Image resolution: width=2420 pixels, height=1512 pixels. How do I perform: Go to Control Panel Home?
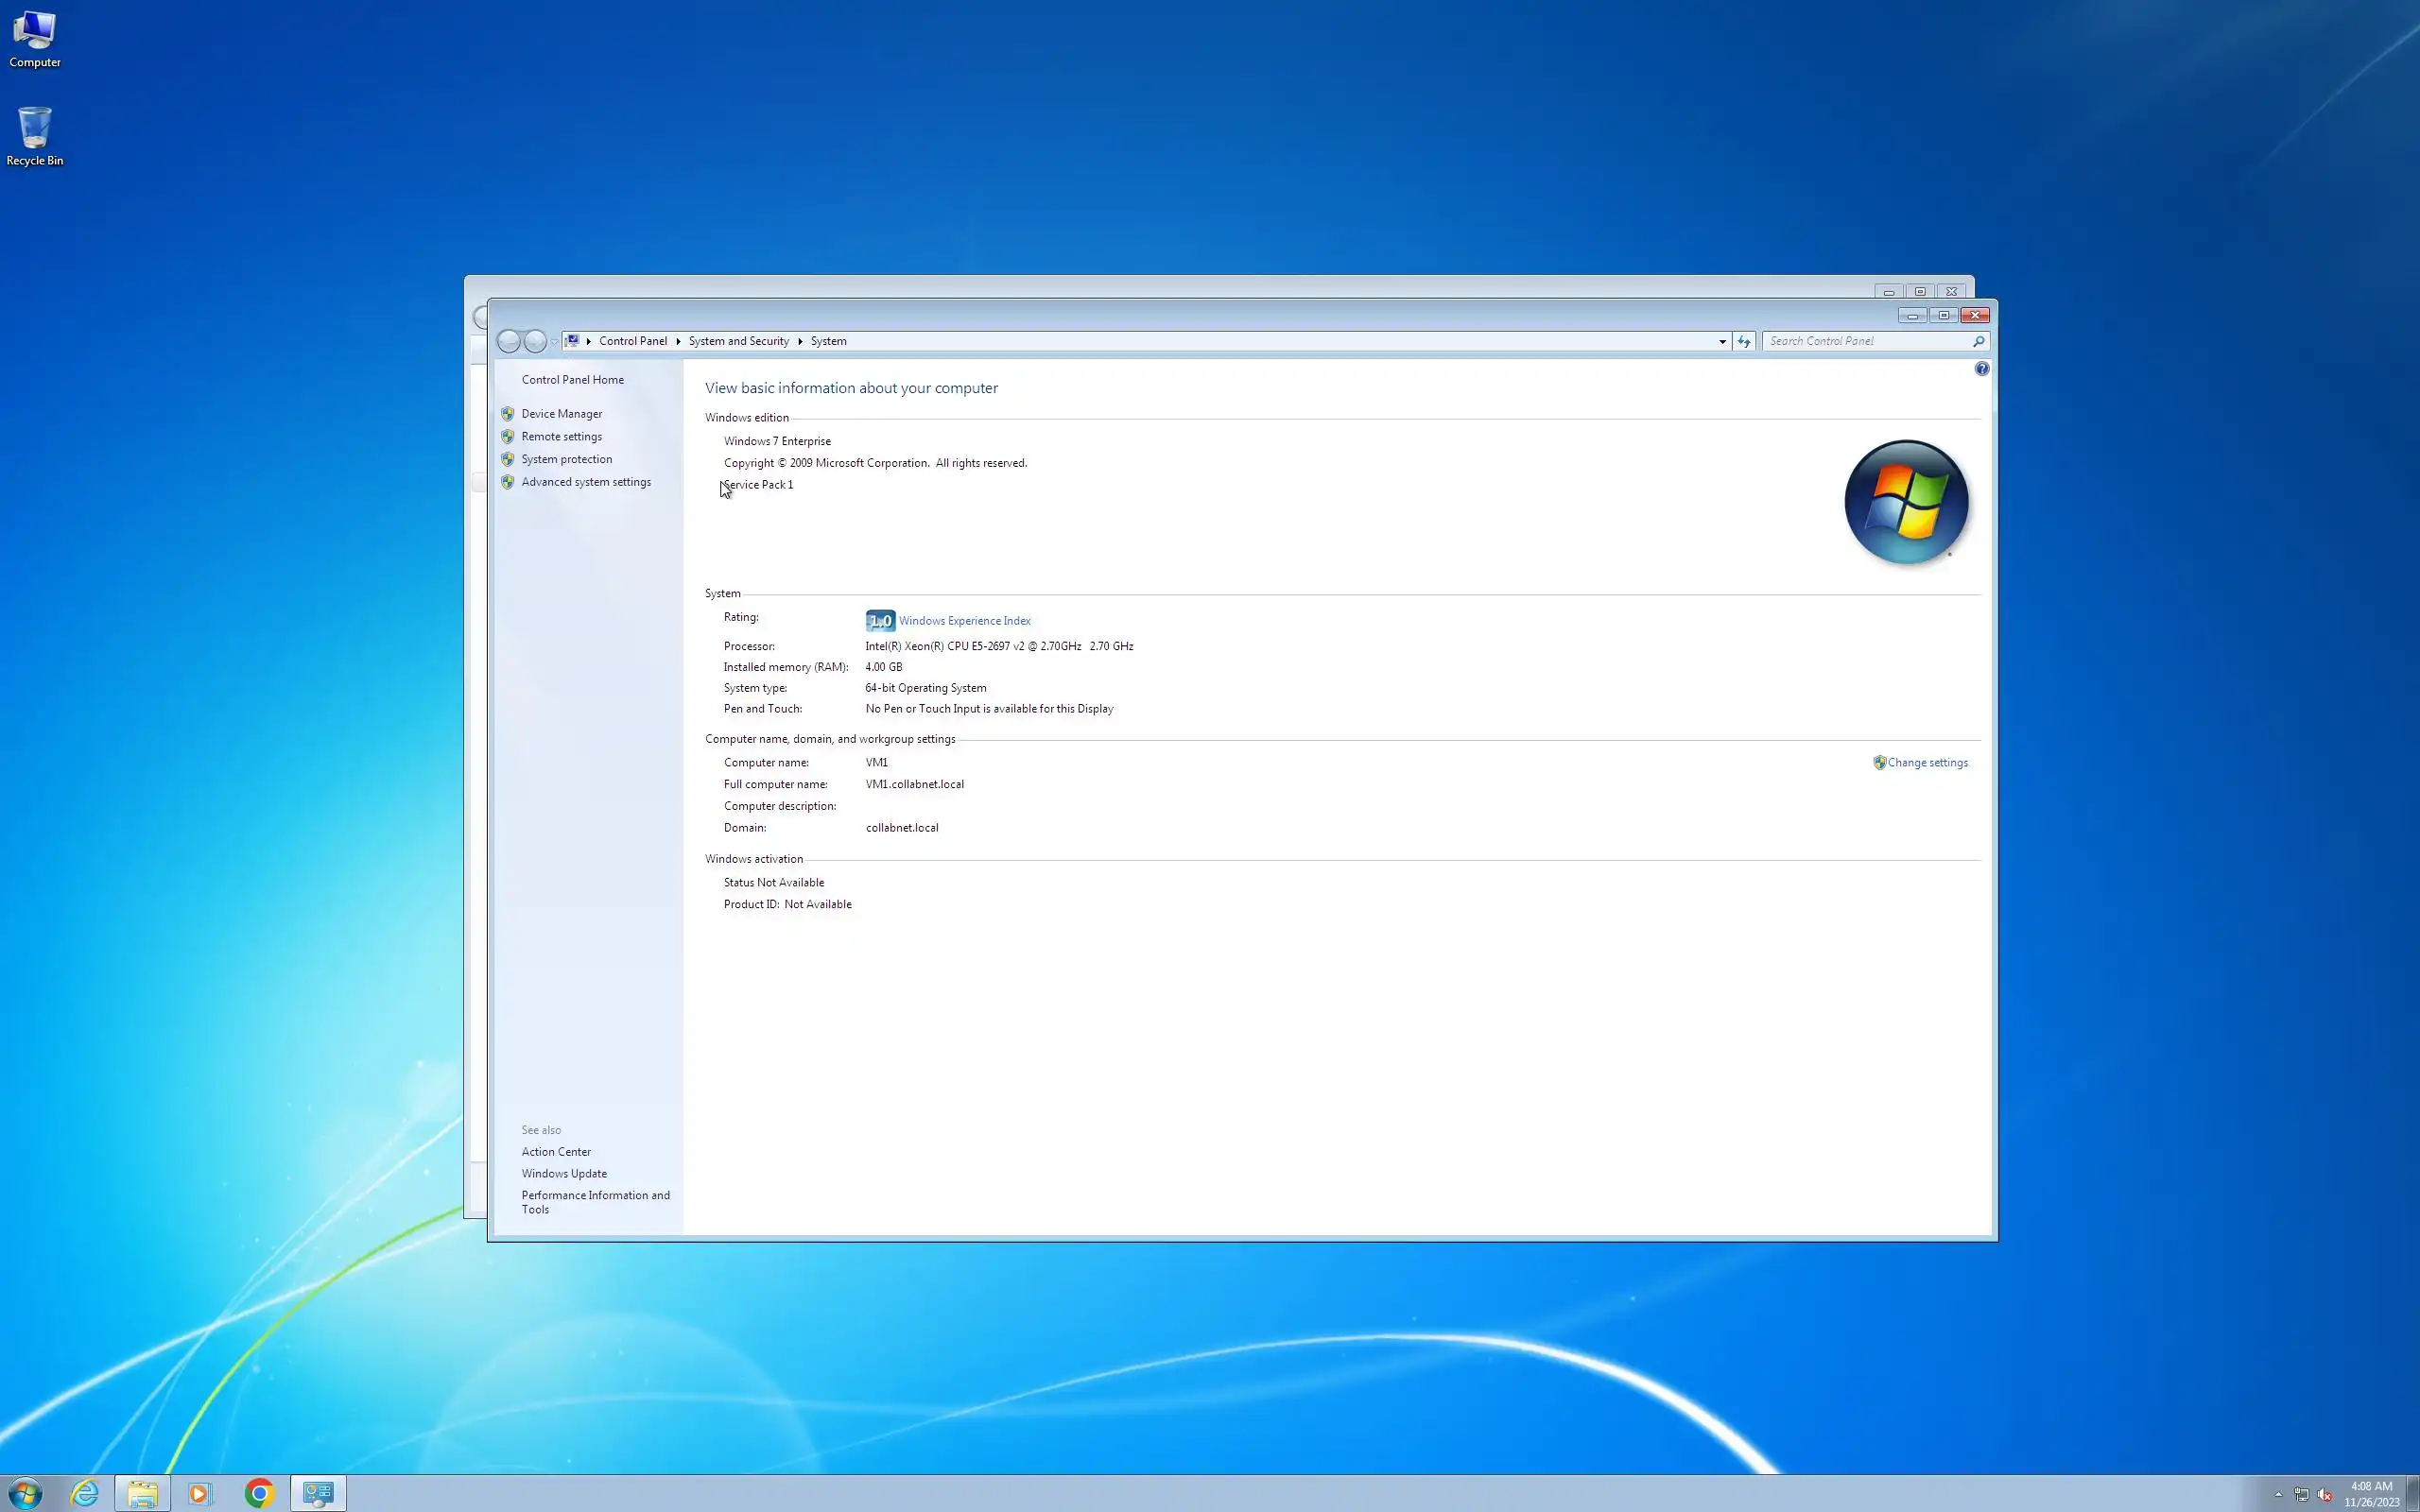(572, 380)
